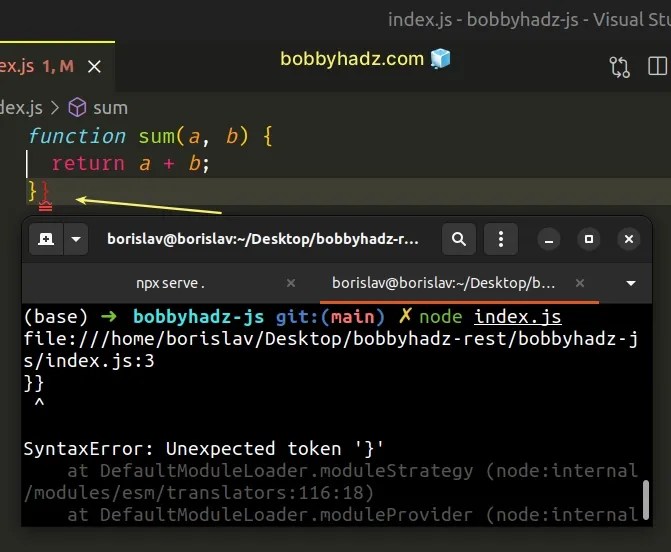Select the sum symbol in the breadcrumb
671x552 pixels.
point(98,108)
